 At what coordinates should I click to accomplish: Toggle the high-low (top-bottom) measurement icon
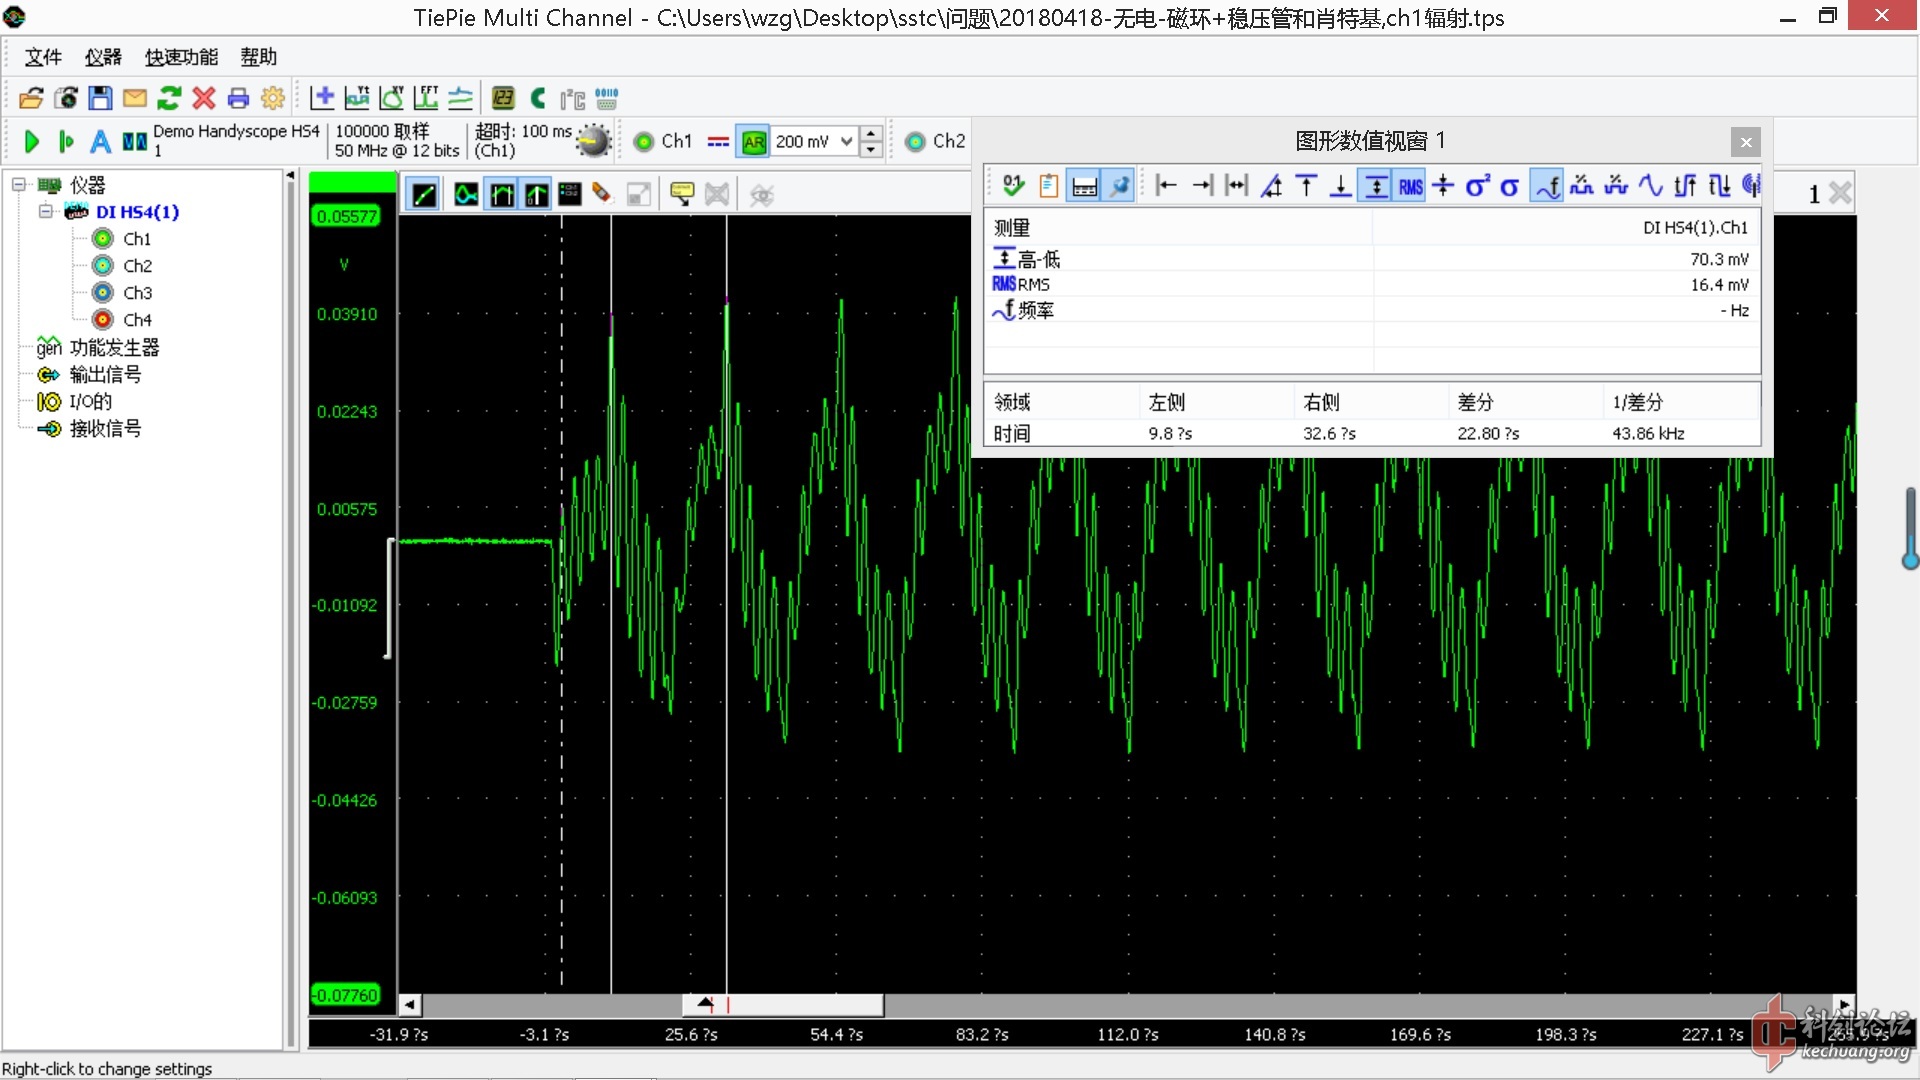pos(1377,186)
